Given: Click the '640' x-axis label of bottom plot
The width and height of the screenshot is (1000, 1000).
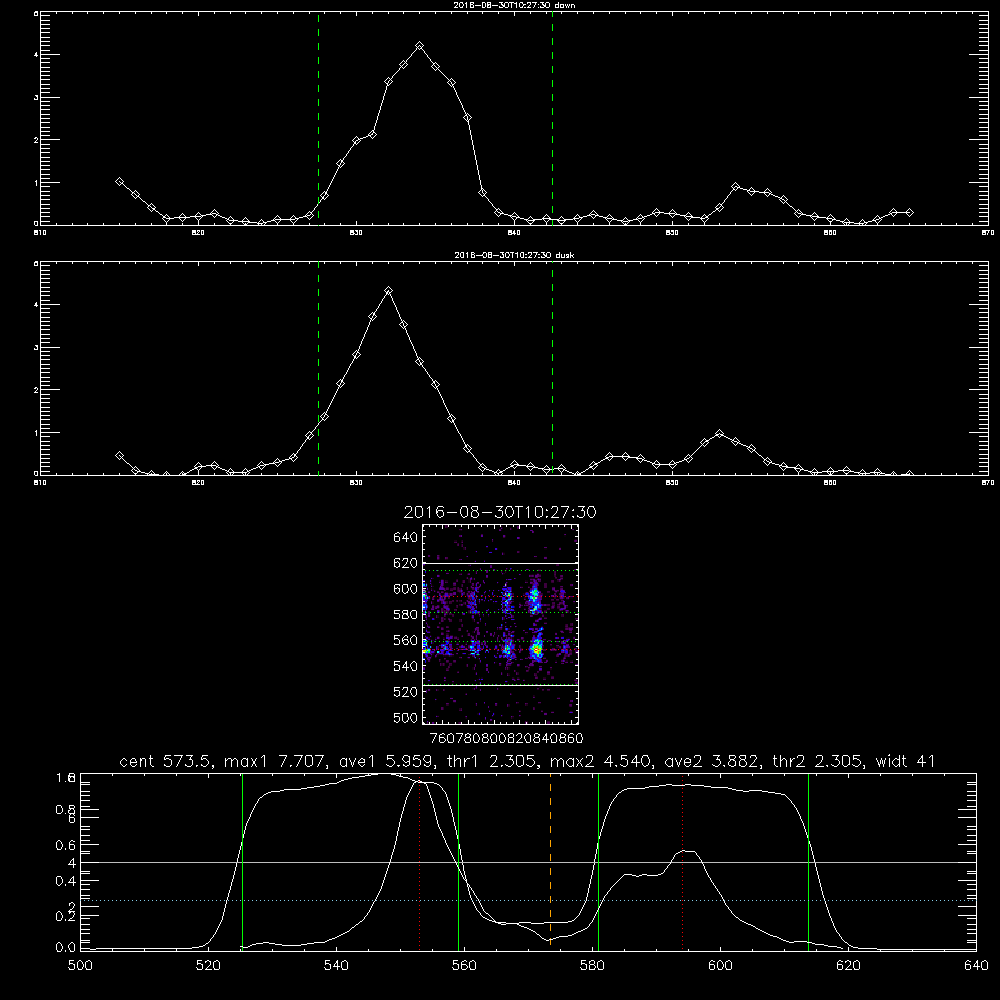Looking at the screenshot, I should click(x=976, y=966).
